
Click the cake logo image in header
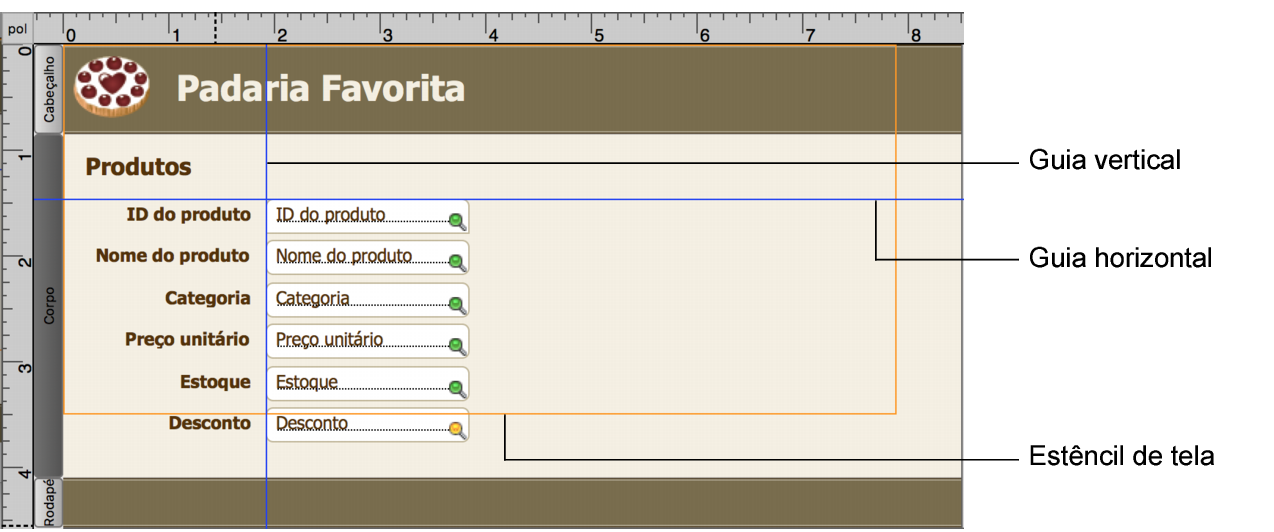(x=112, y=86)
